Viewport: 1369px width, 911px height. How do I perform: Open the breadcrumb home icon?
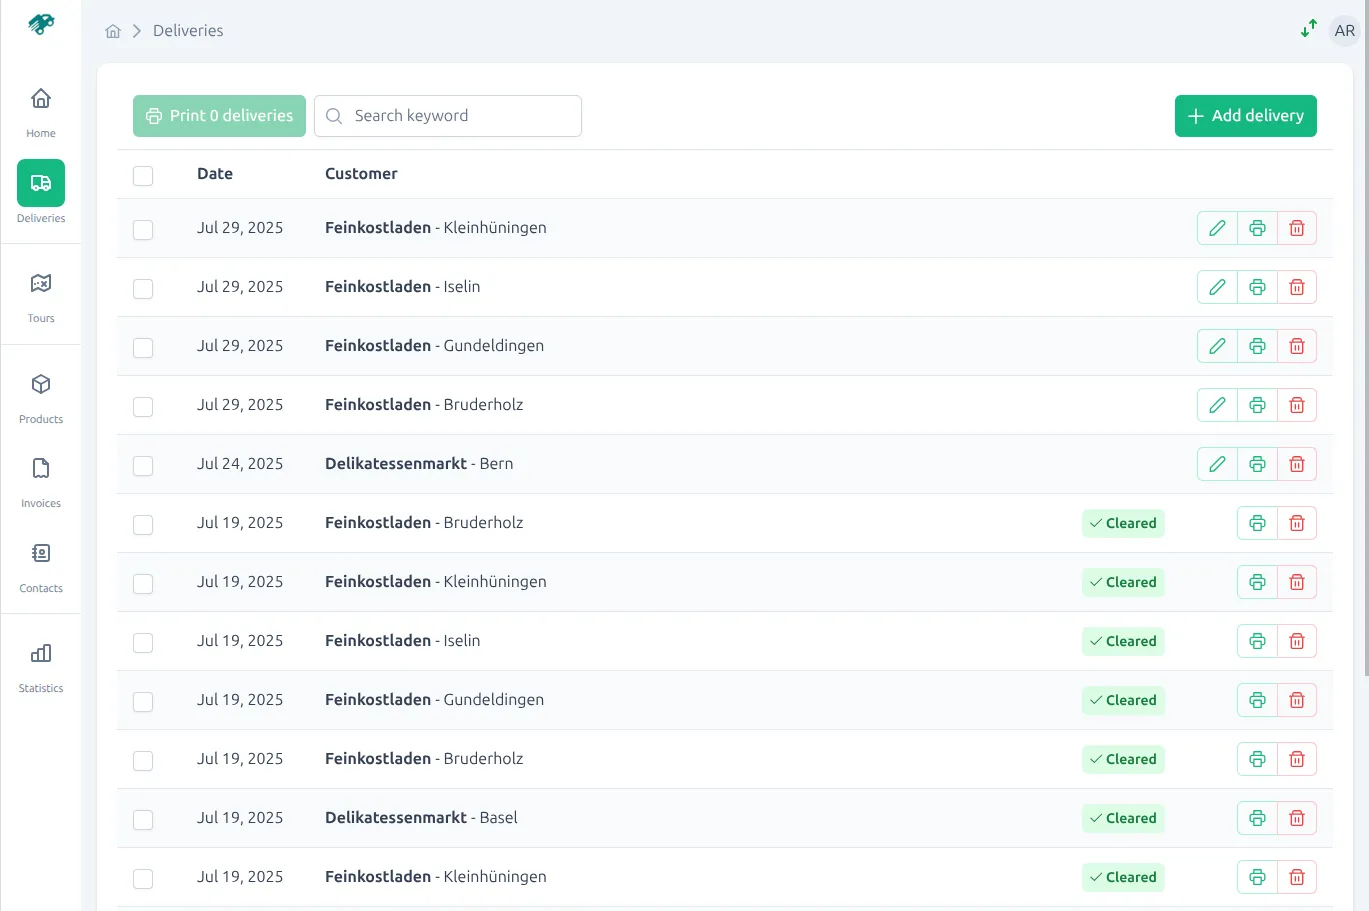coord(113,31)
